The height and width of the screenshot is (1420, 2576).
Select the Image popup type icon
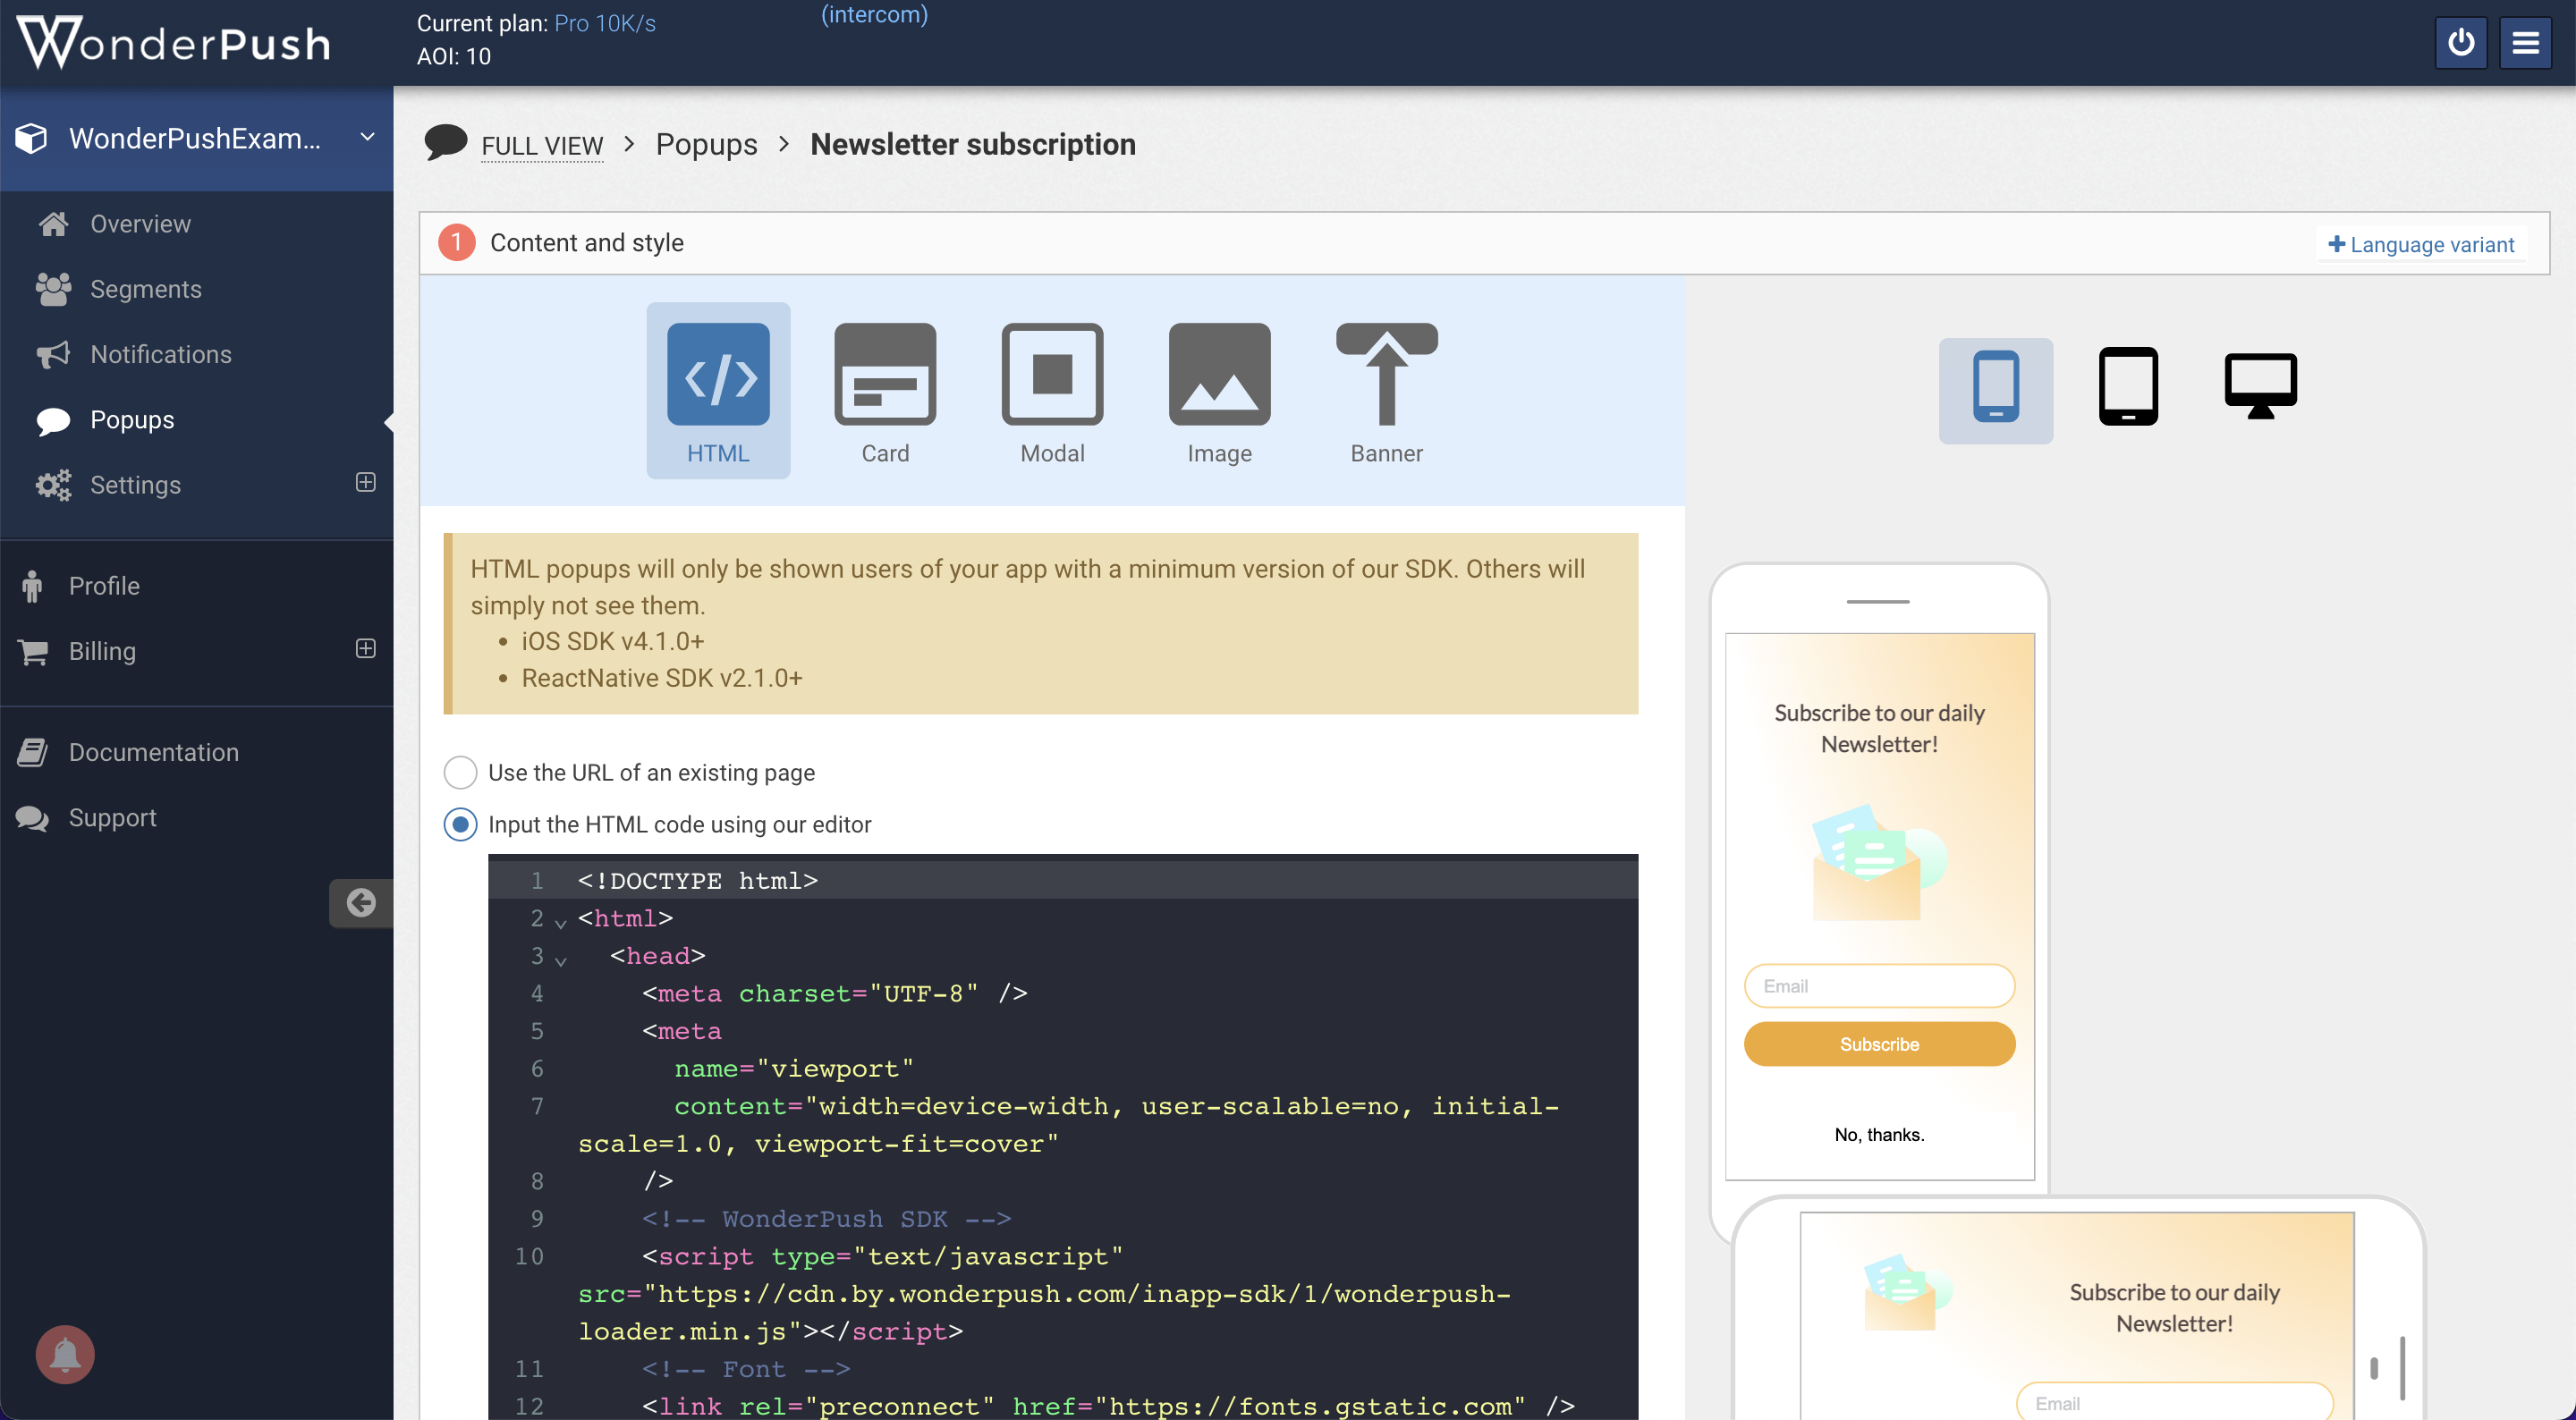click(x=1219, y=374)
